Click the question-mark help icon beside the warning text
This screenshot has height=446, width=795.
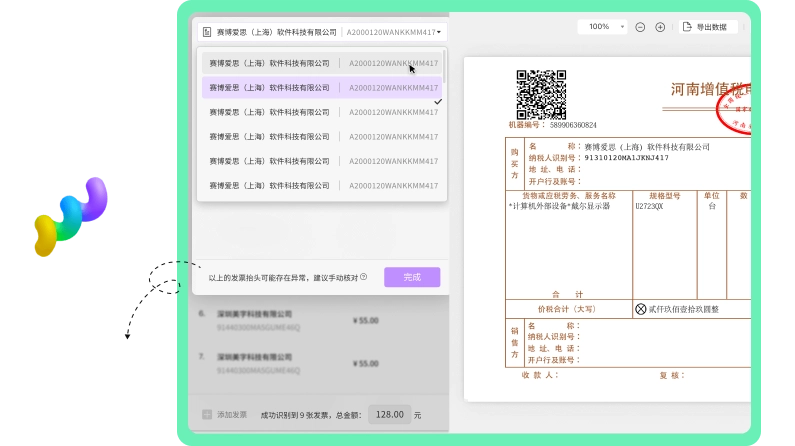[364, 277]
